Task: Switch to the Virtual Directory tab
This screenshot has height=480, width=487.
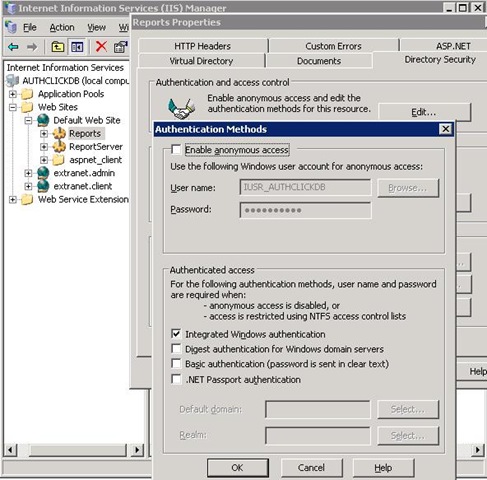Action: click(201, 61)
